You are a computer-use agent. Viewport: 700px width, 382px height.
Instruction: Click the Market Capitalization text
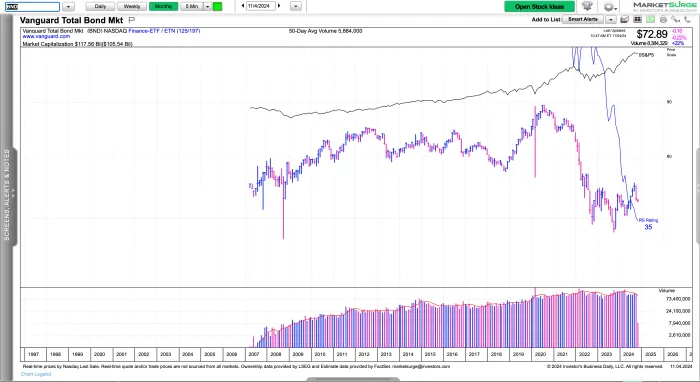tap(77, 44)
